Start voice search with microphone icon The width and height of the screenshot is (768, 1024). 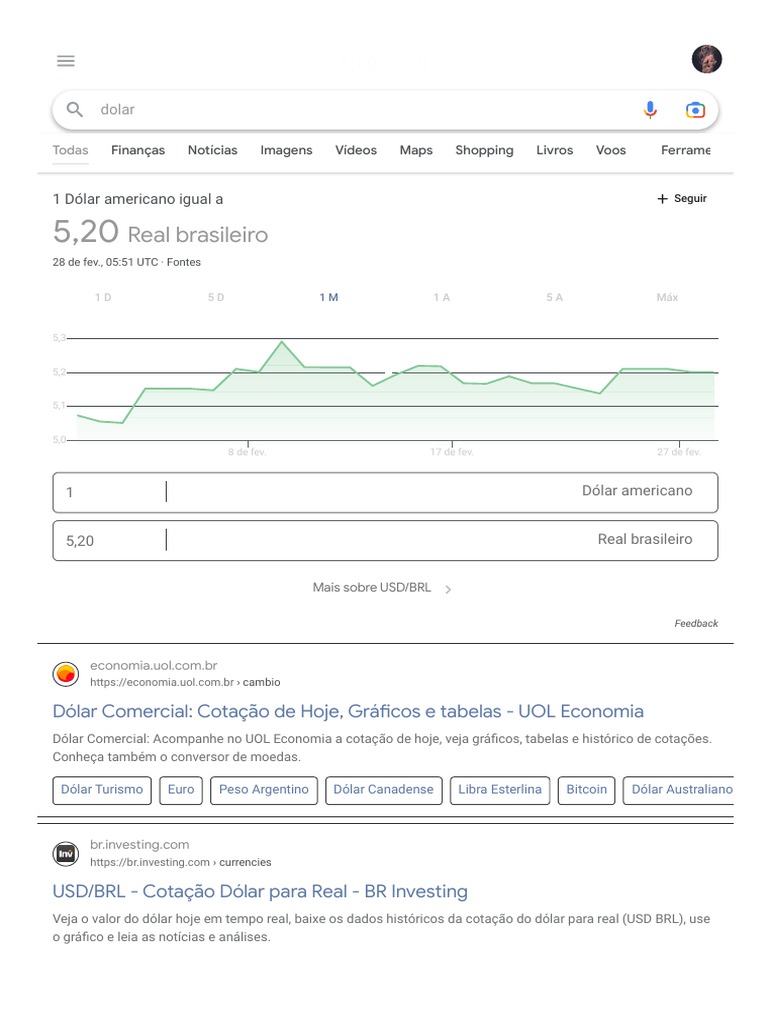pyautogui.click(x=650, y=110)
